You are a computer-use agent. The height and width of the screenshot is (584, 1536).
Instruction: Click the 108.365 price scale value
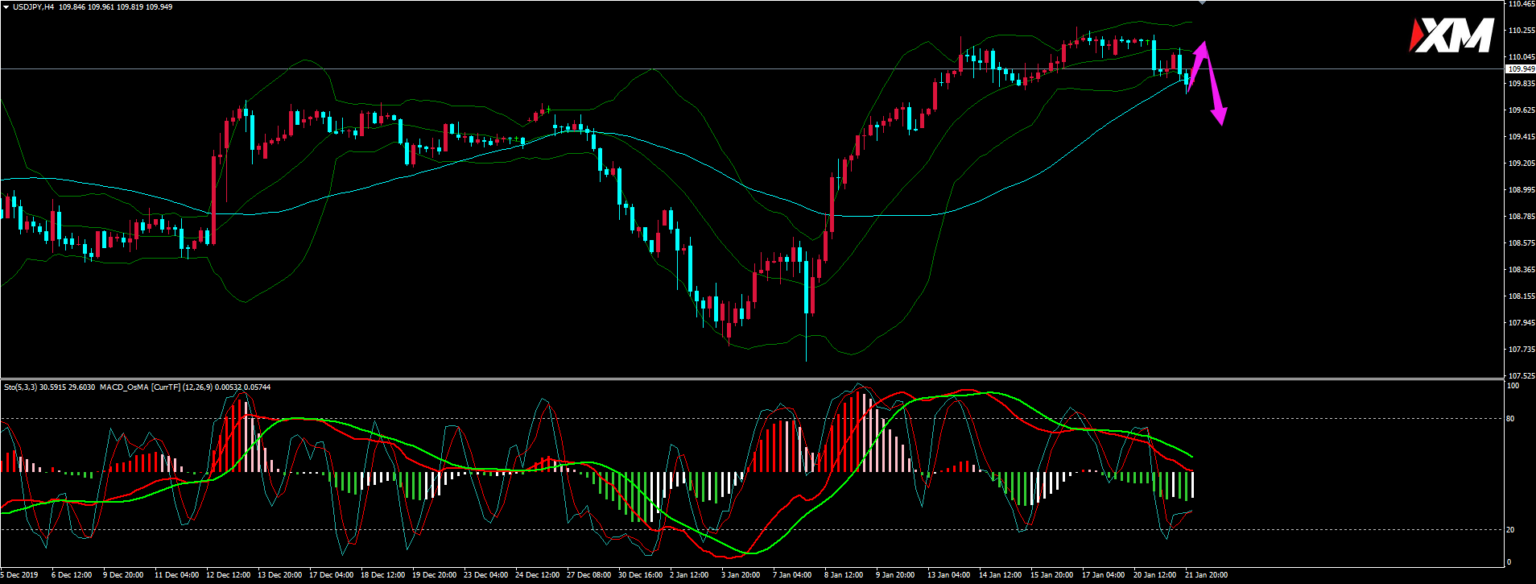(x=1519, y=270)
